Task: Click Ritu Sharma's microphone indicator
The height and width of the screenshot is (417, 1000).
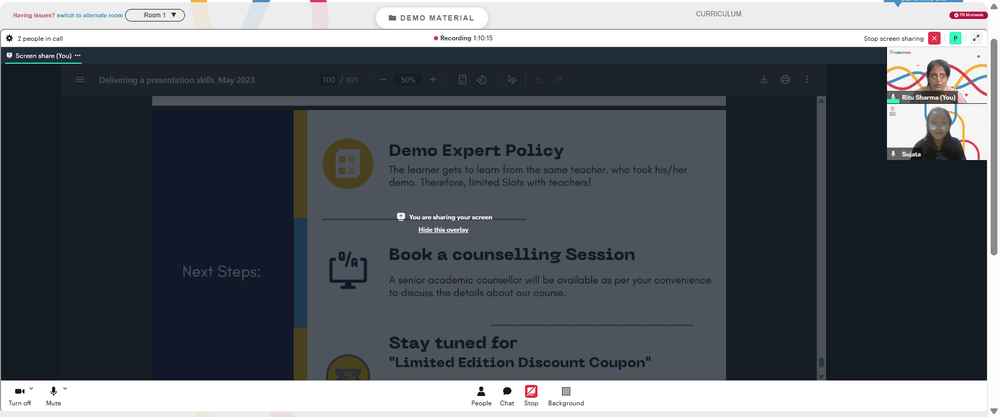Action: click(x=893, y=98)
